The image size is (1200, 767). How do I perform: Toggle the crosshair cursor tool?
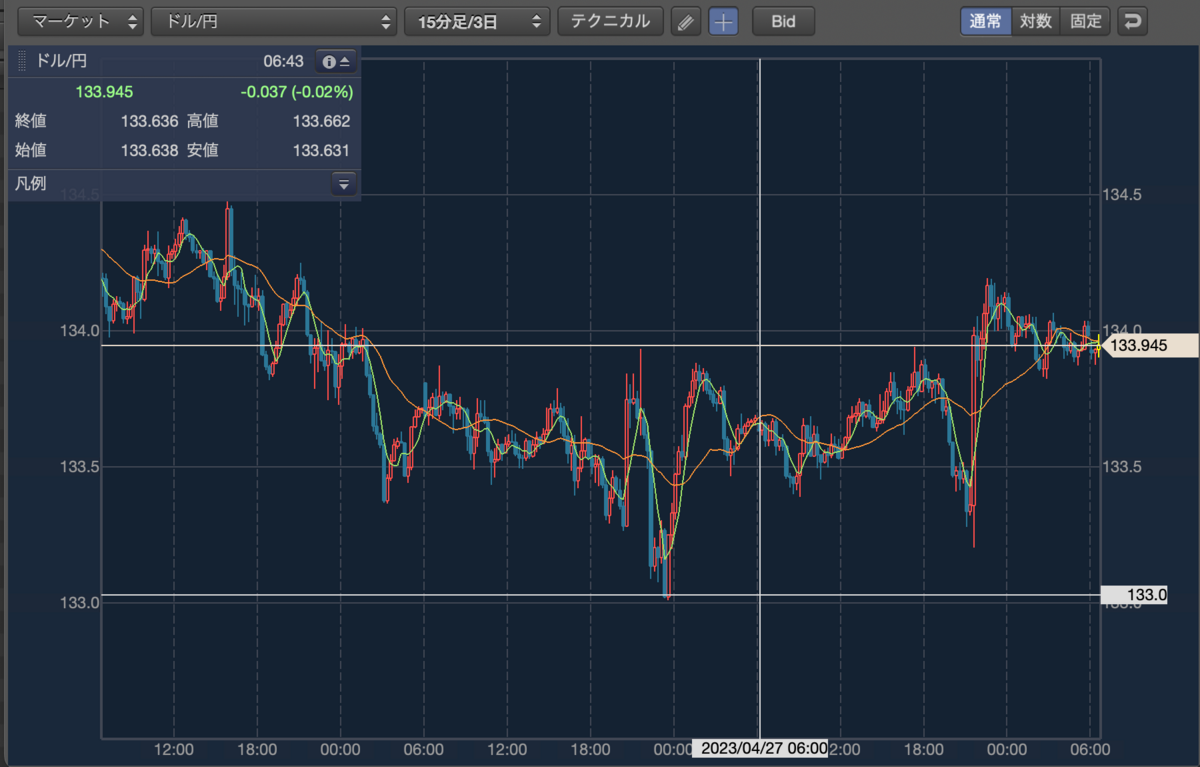point(723,21)
